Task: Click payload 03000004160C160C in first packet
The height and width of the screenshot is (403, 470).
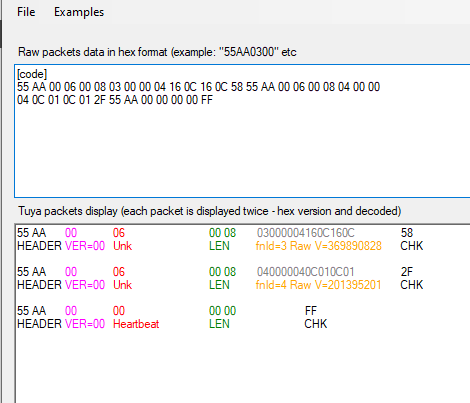Action: coord(306,233)
